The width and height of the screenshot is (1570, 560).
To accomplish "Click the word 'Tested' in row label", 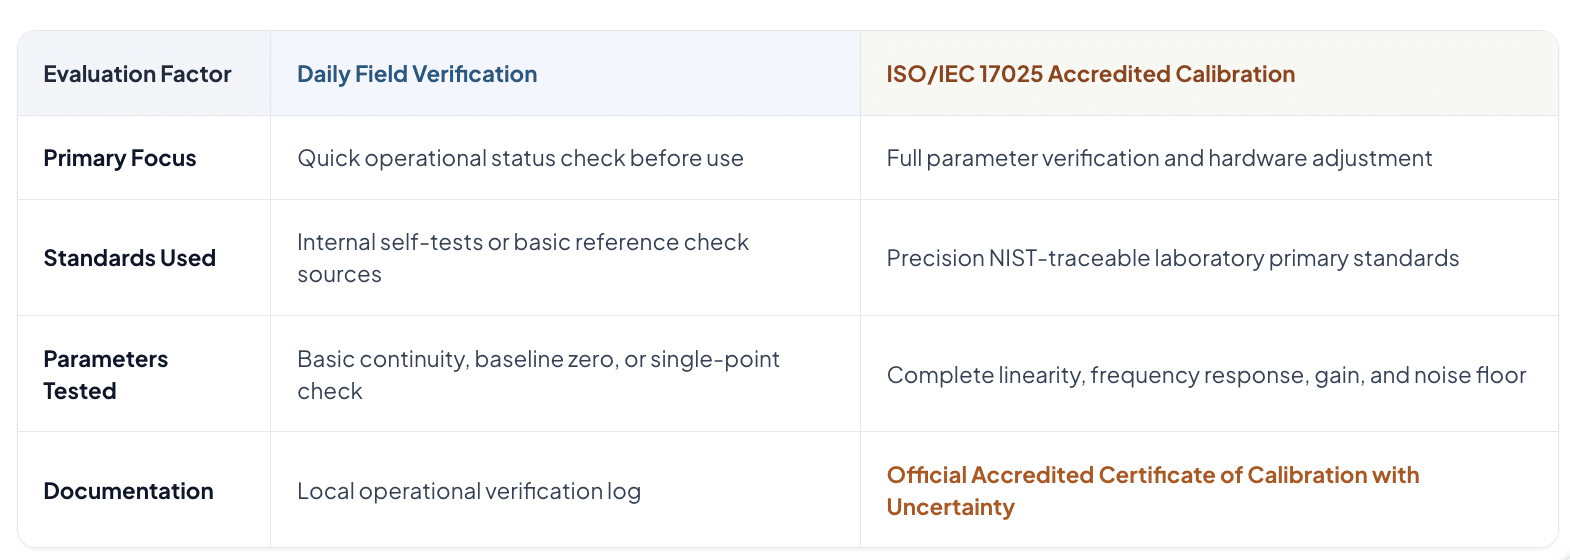I will pyautogui.click(x=80, y=391).
